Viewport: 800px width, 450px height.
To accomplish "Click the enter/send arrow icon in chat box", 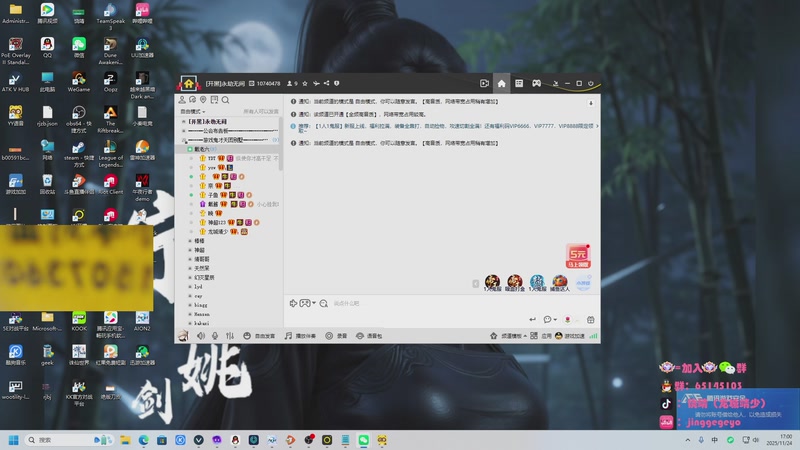I will 532,319.
